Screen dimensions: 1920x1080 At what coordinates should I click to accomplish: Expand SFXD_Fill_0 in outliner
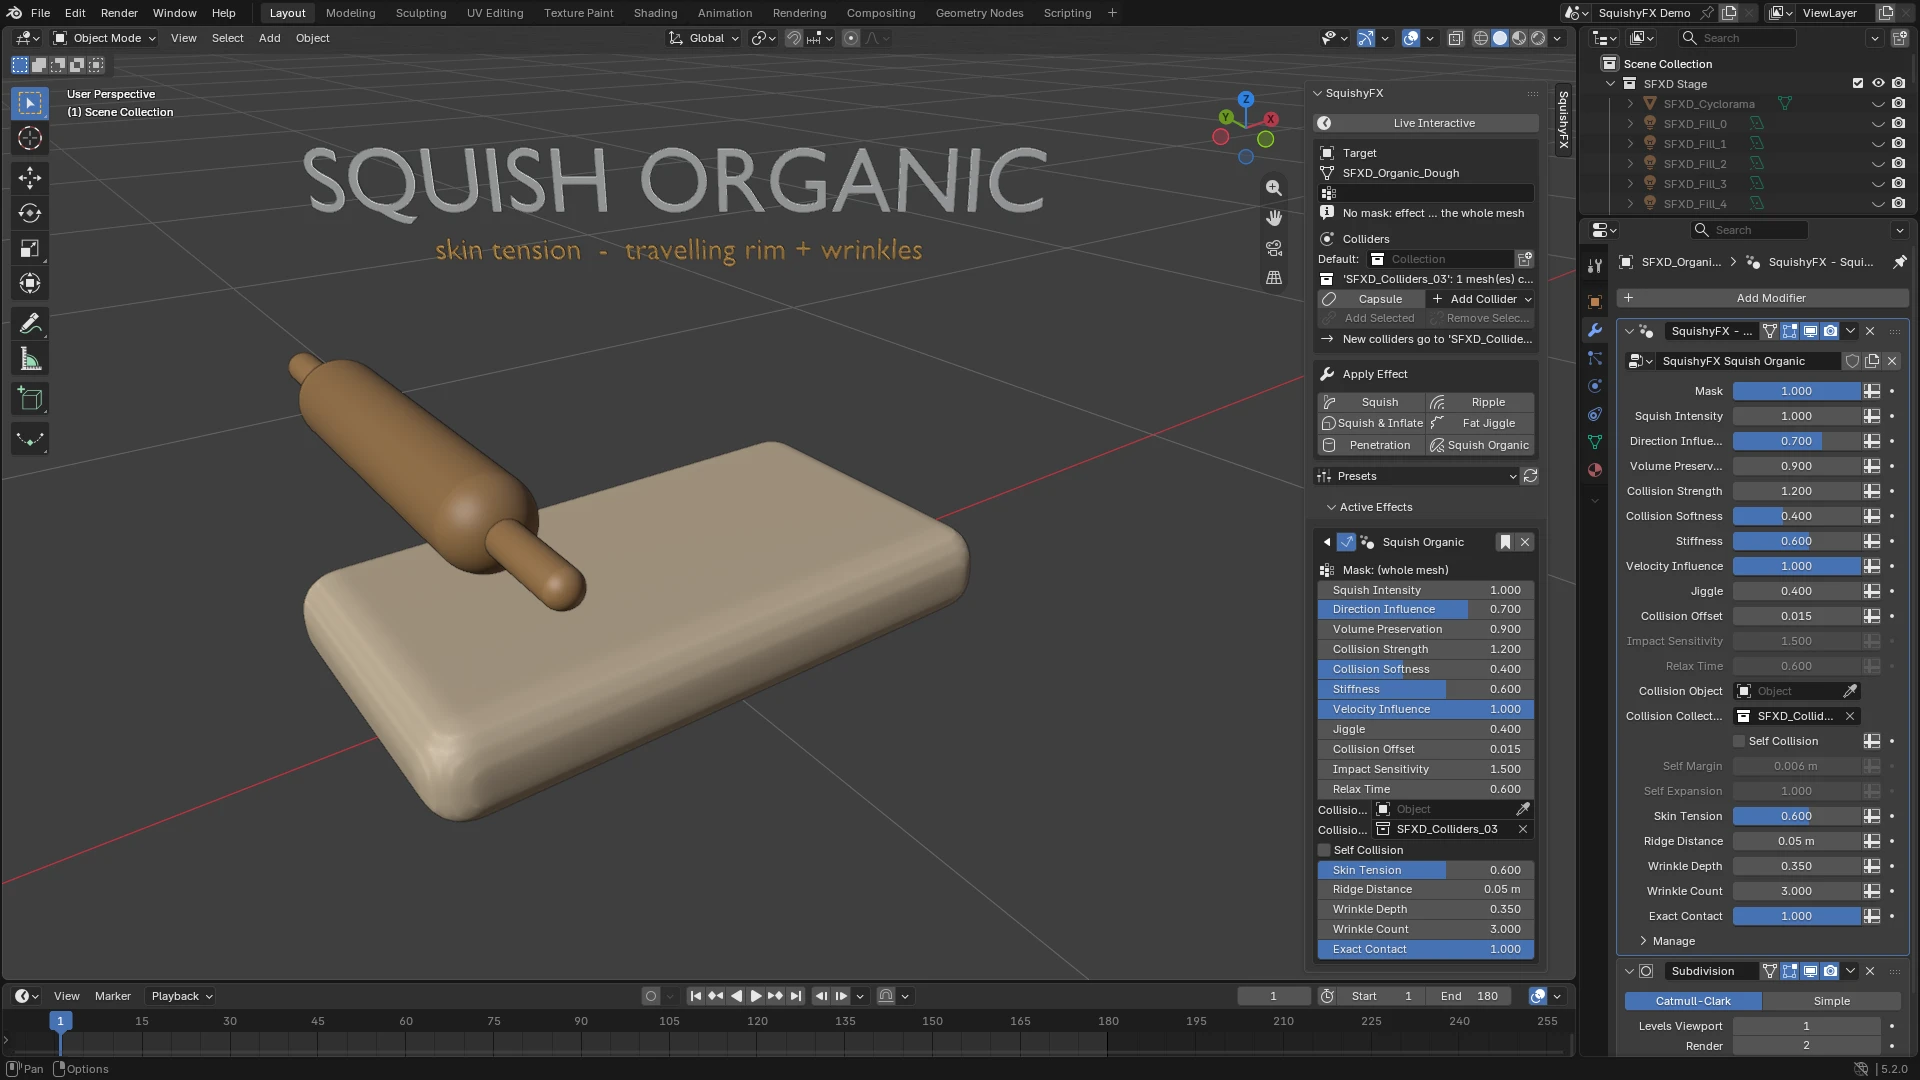tap(1630, 124)
